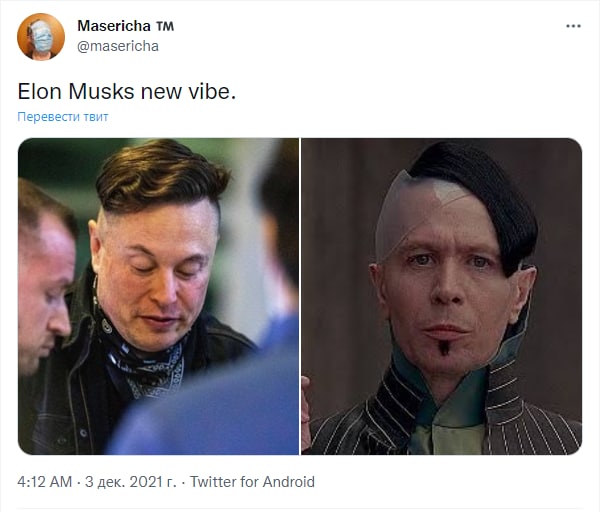Screen dimensions: 602x512
Task: Click the word Musks in the tweet text
Action: pos(101,91)
